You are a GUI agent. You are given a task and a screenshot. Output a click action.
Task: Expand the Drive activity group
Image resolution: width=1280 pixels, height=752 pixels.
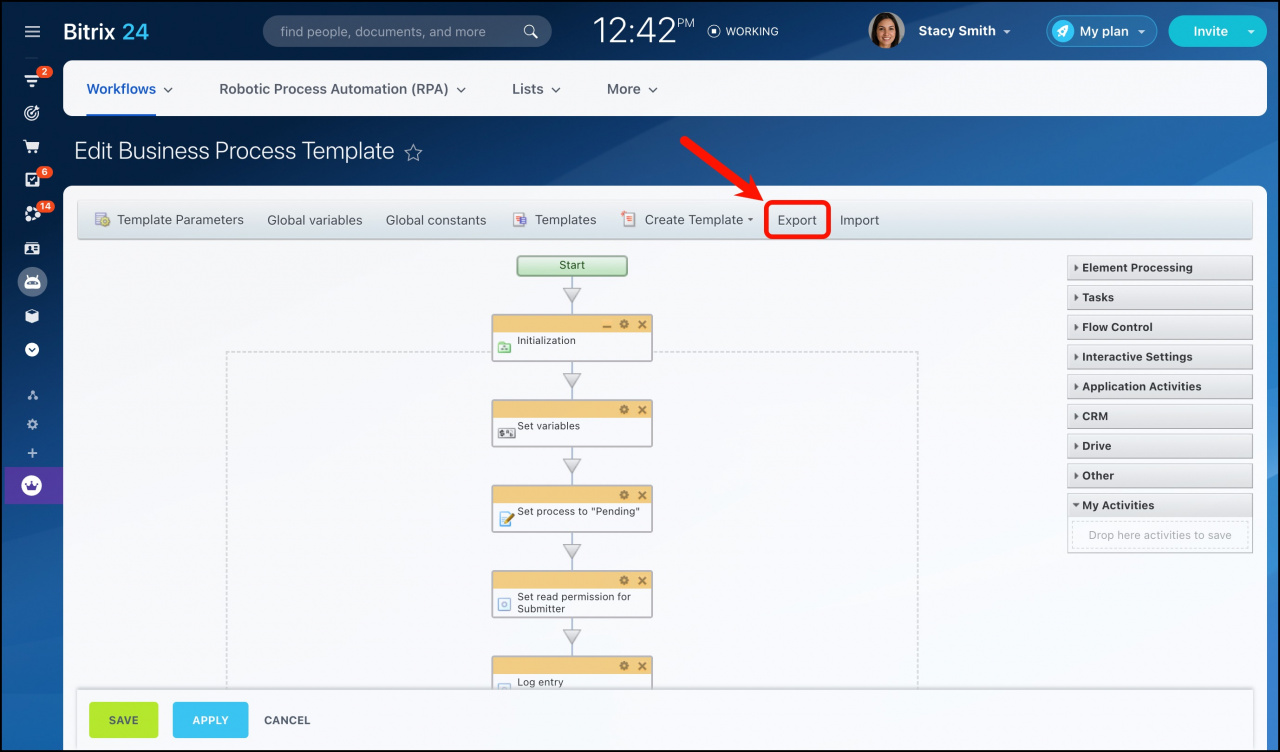1160,446
